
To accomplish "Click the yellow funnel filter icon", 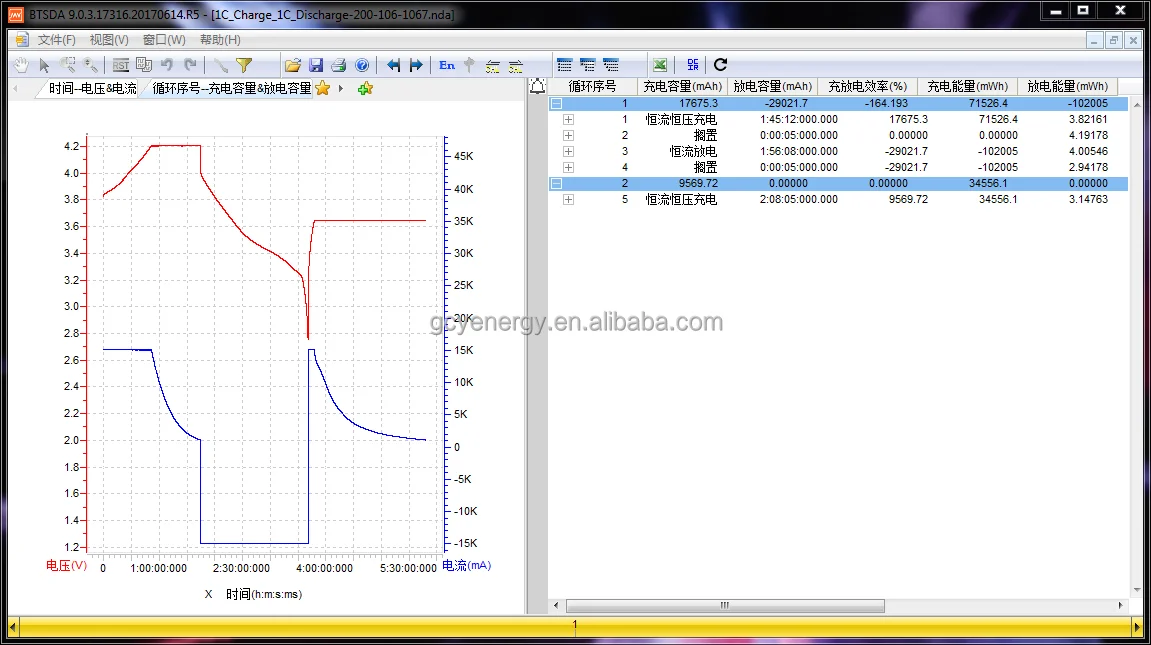I will [x=244, y=65].
